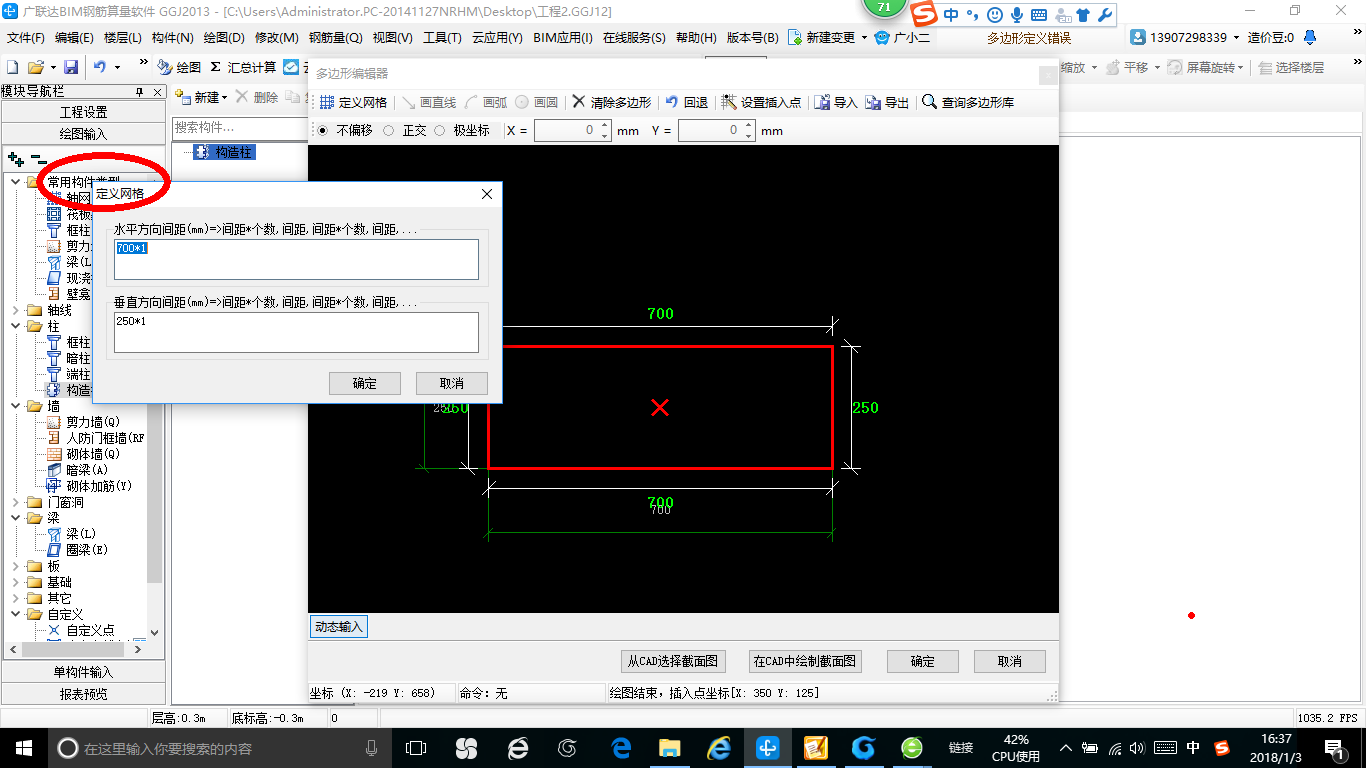Screen dimensions: 1366x768
Task: Click the expand-all plus icon in navigation tree
Action: pos(15,159)
